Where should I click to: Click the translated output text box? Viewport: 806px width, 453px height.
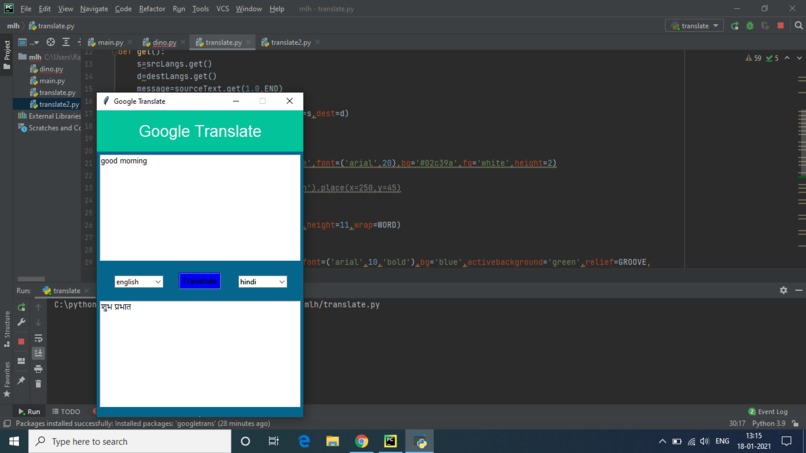click(x=200, y=354)
